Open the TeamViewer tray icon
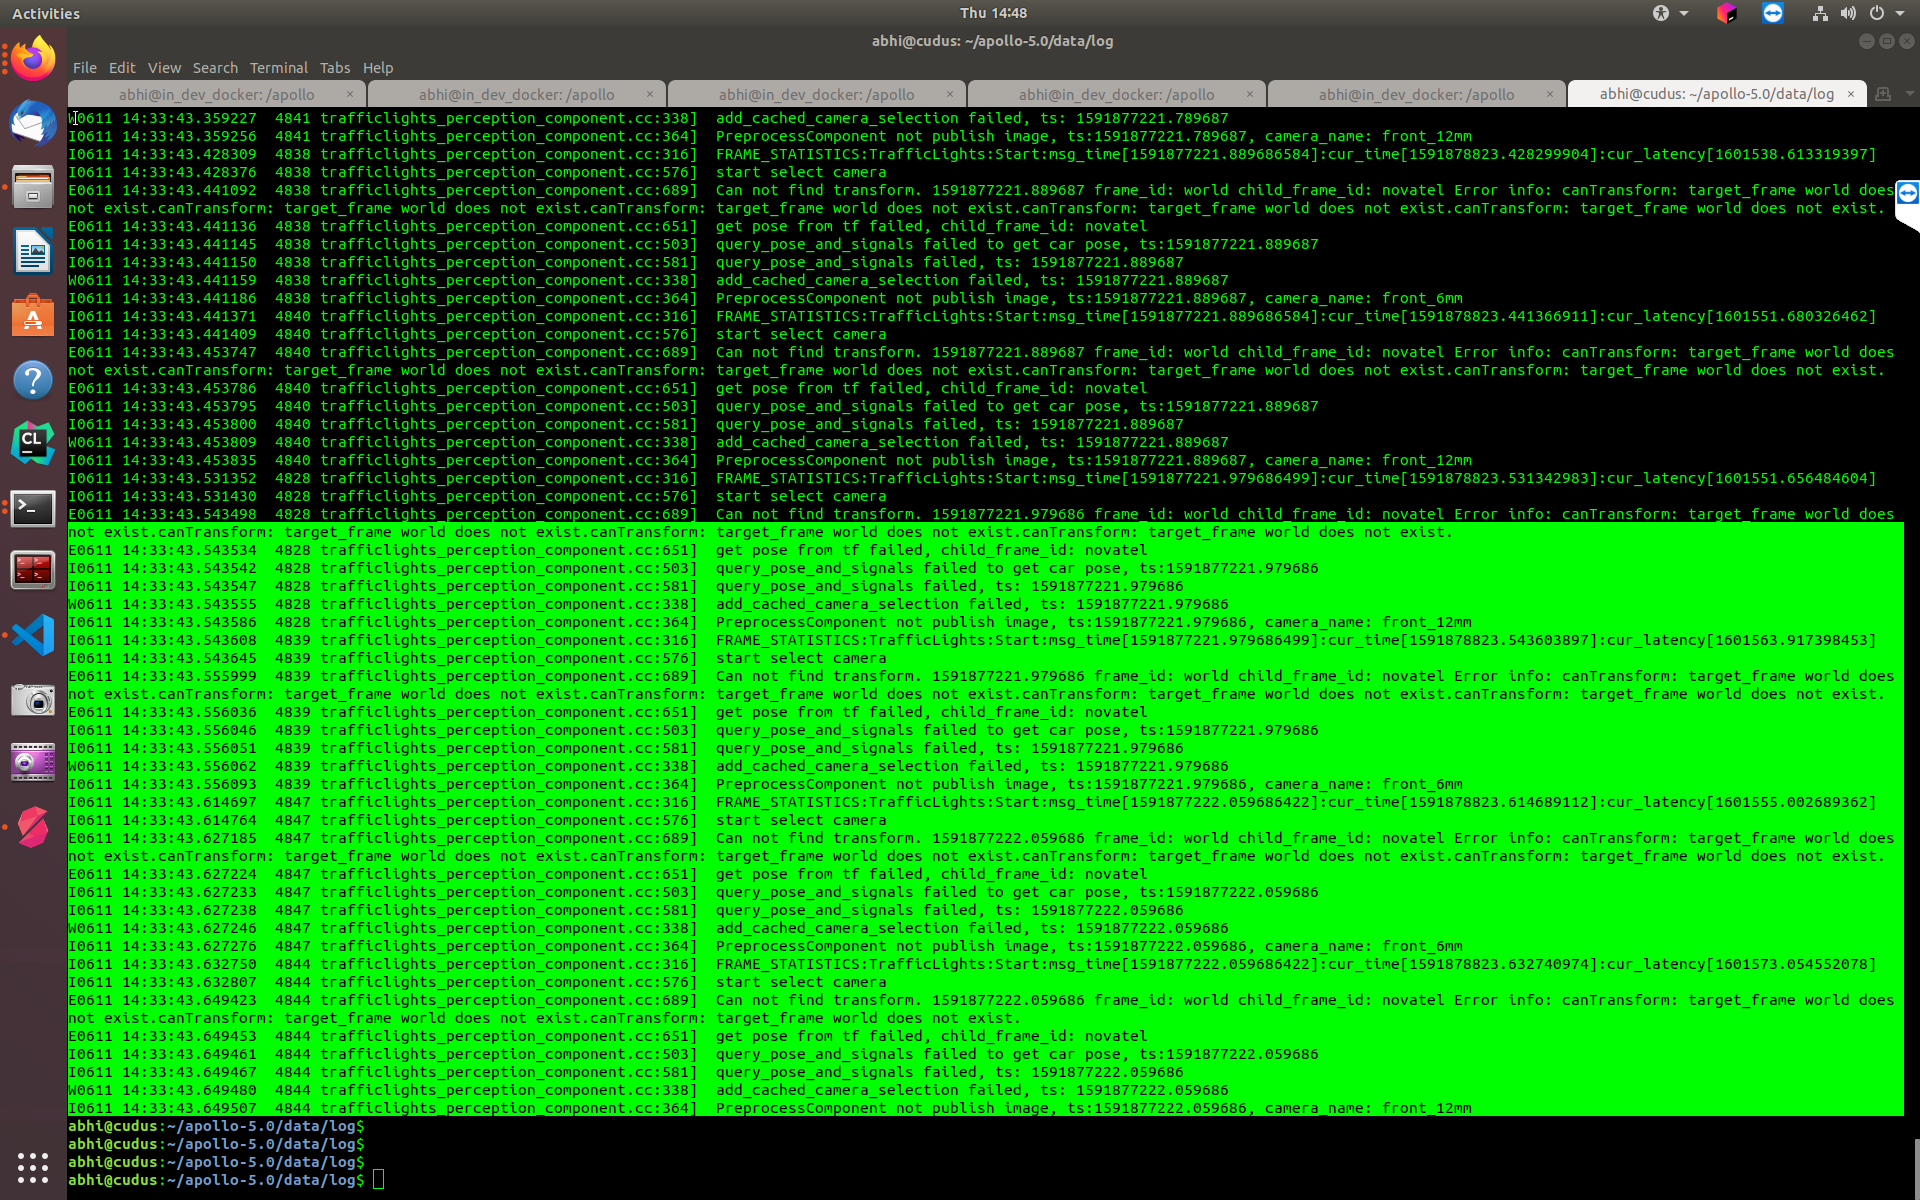 pyautogui.click(x=1772, y=13)
